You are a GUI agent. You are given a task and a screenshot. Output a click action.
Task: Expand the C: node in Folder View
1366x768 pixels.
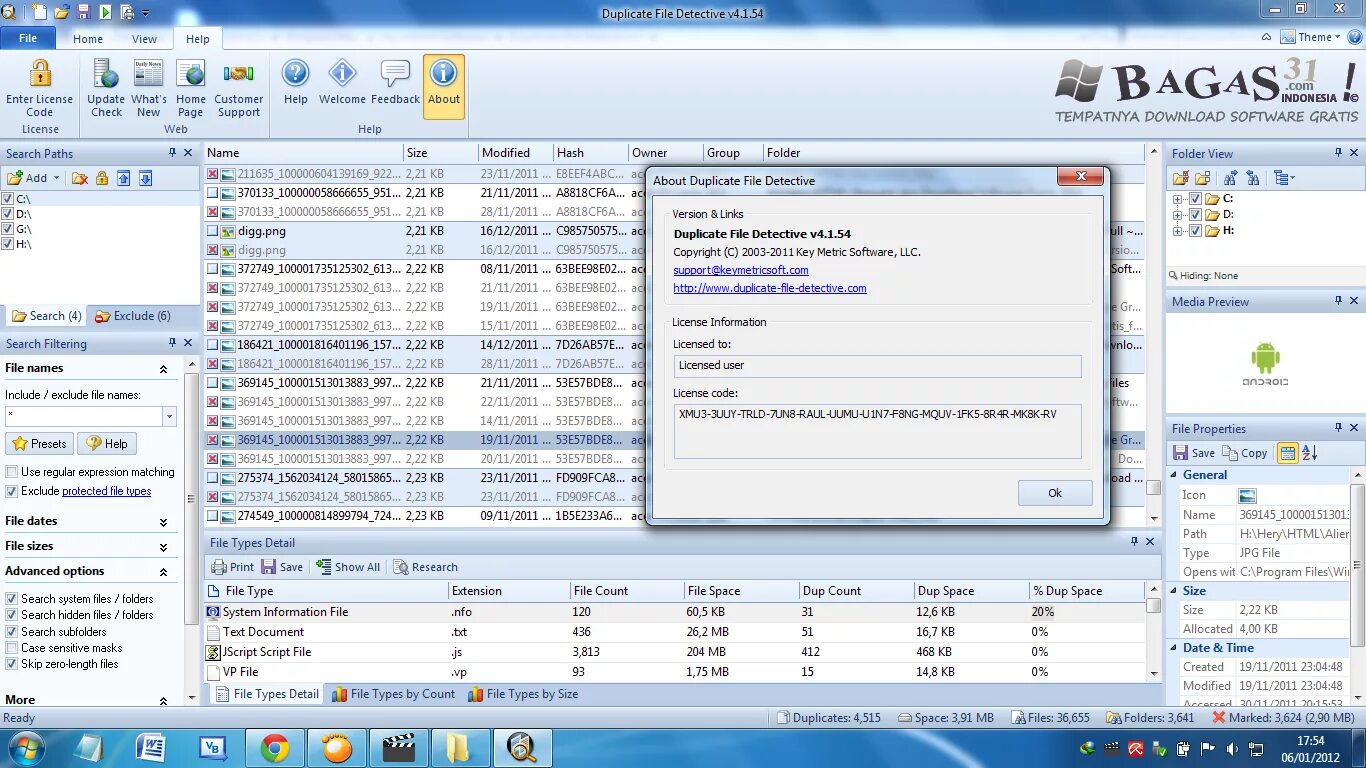pyautogui.click(x=1178, y=199)
